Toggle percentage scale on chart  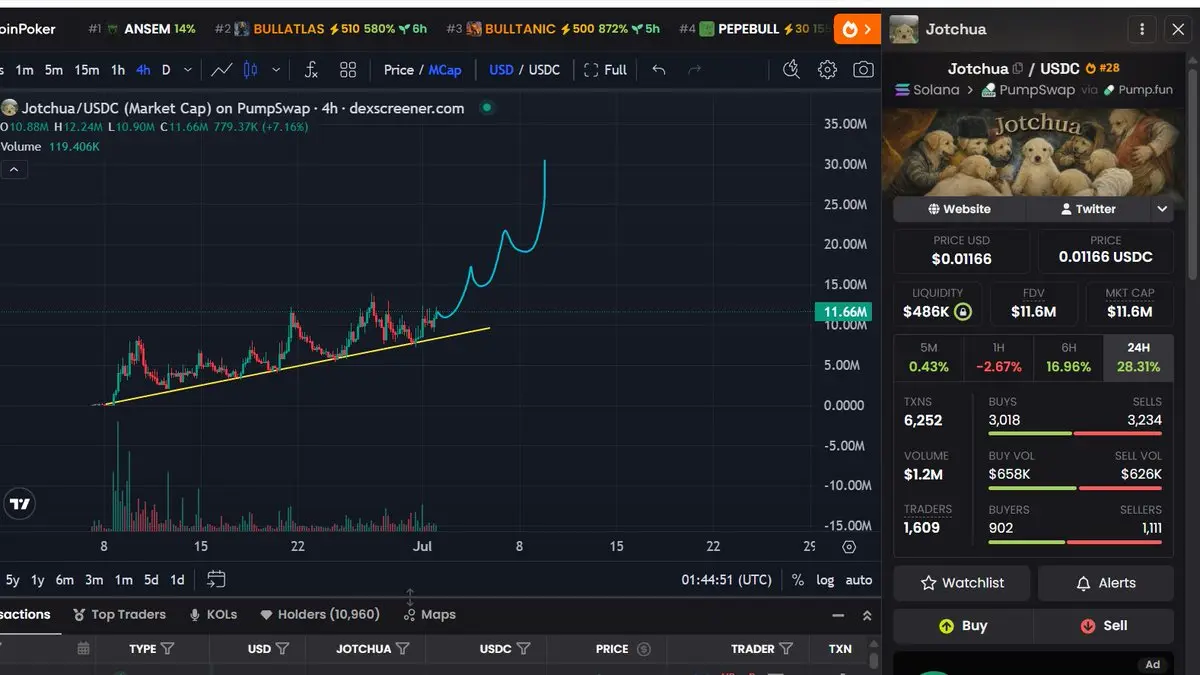pyautogui.click(x=797, y=580)
